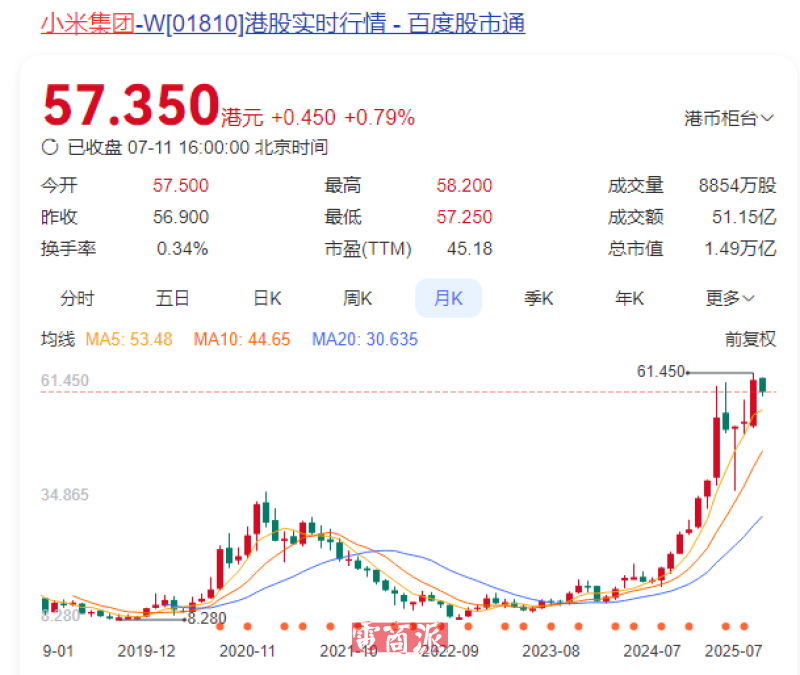The height and width of the screenshot is (675, 800).
Task: Click the 已收盘 07-11 16:00:00 北京时间 status
Action: coord(197,147)
